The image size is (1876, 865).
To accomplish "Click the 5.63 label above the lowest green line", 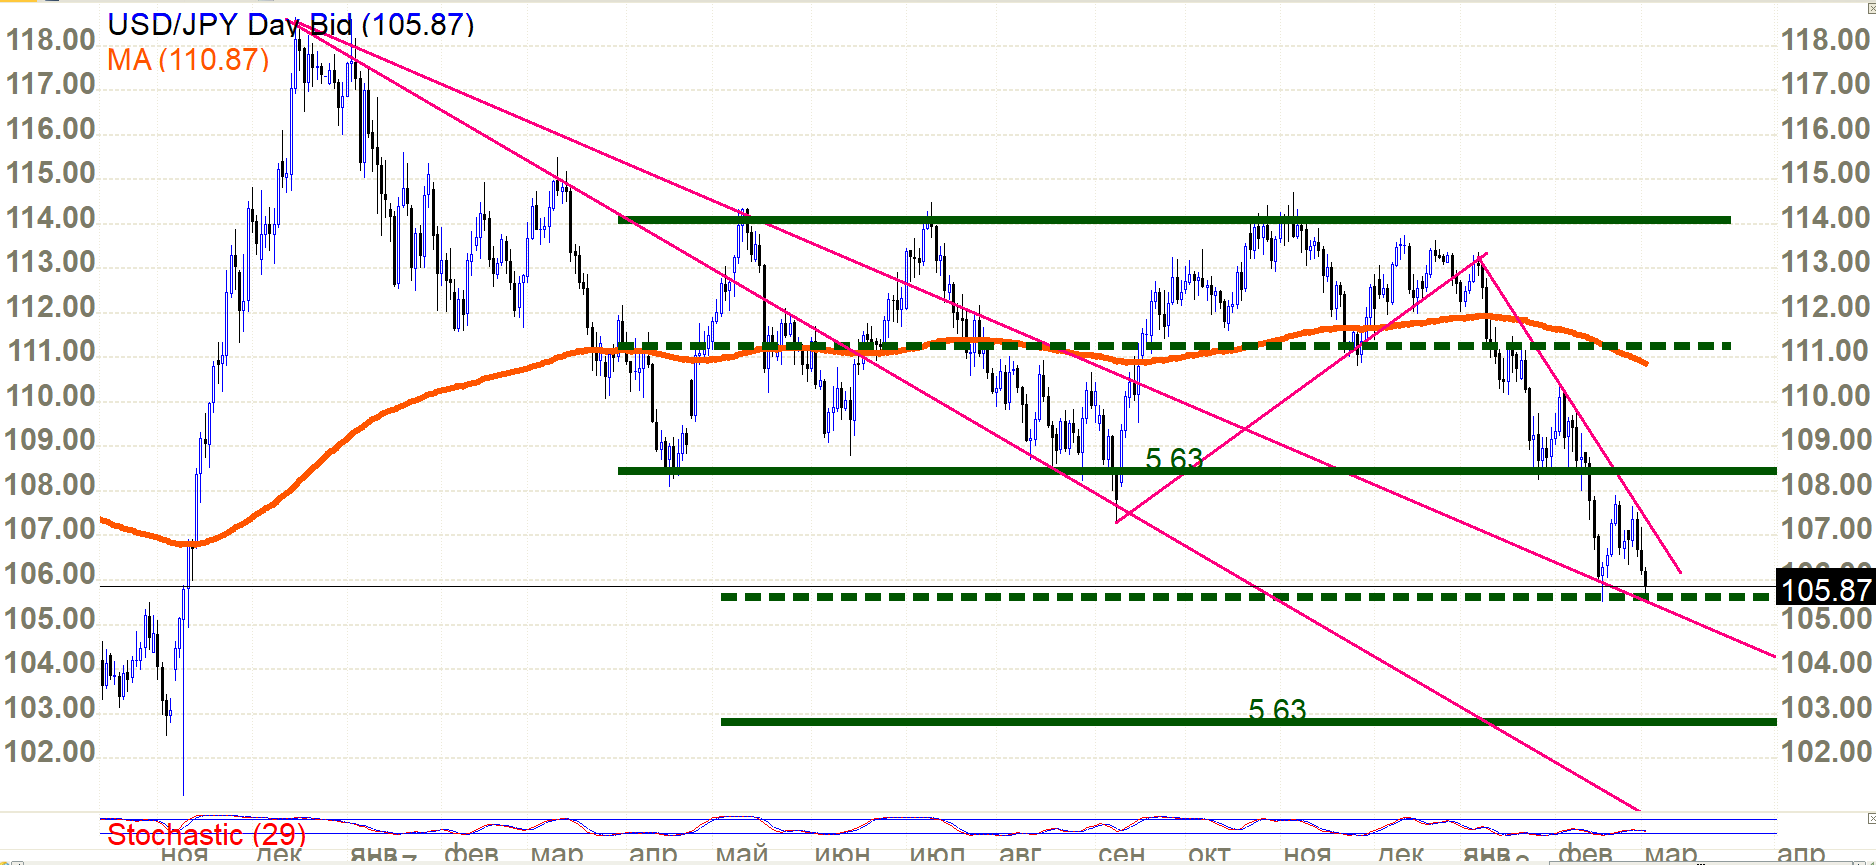I will 1277,708.
